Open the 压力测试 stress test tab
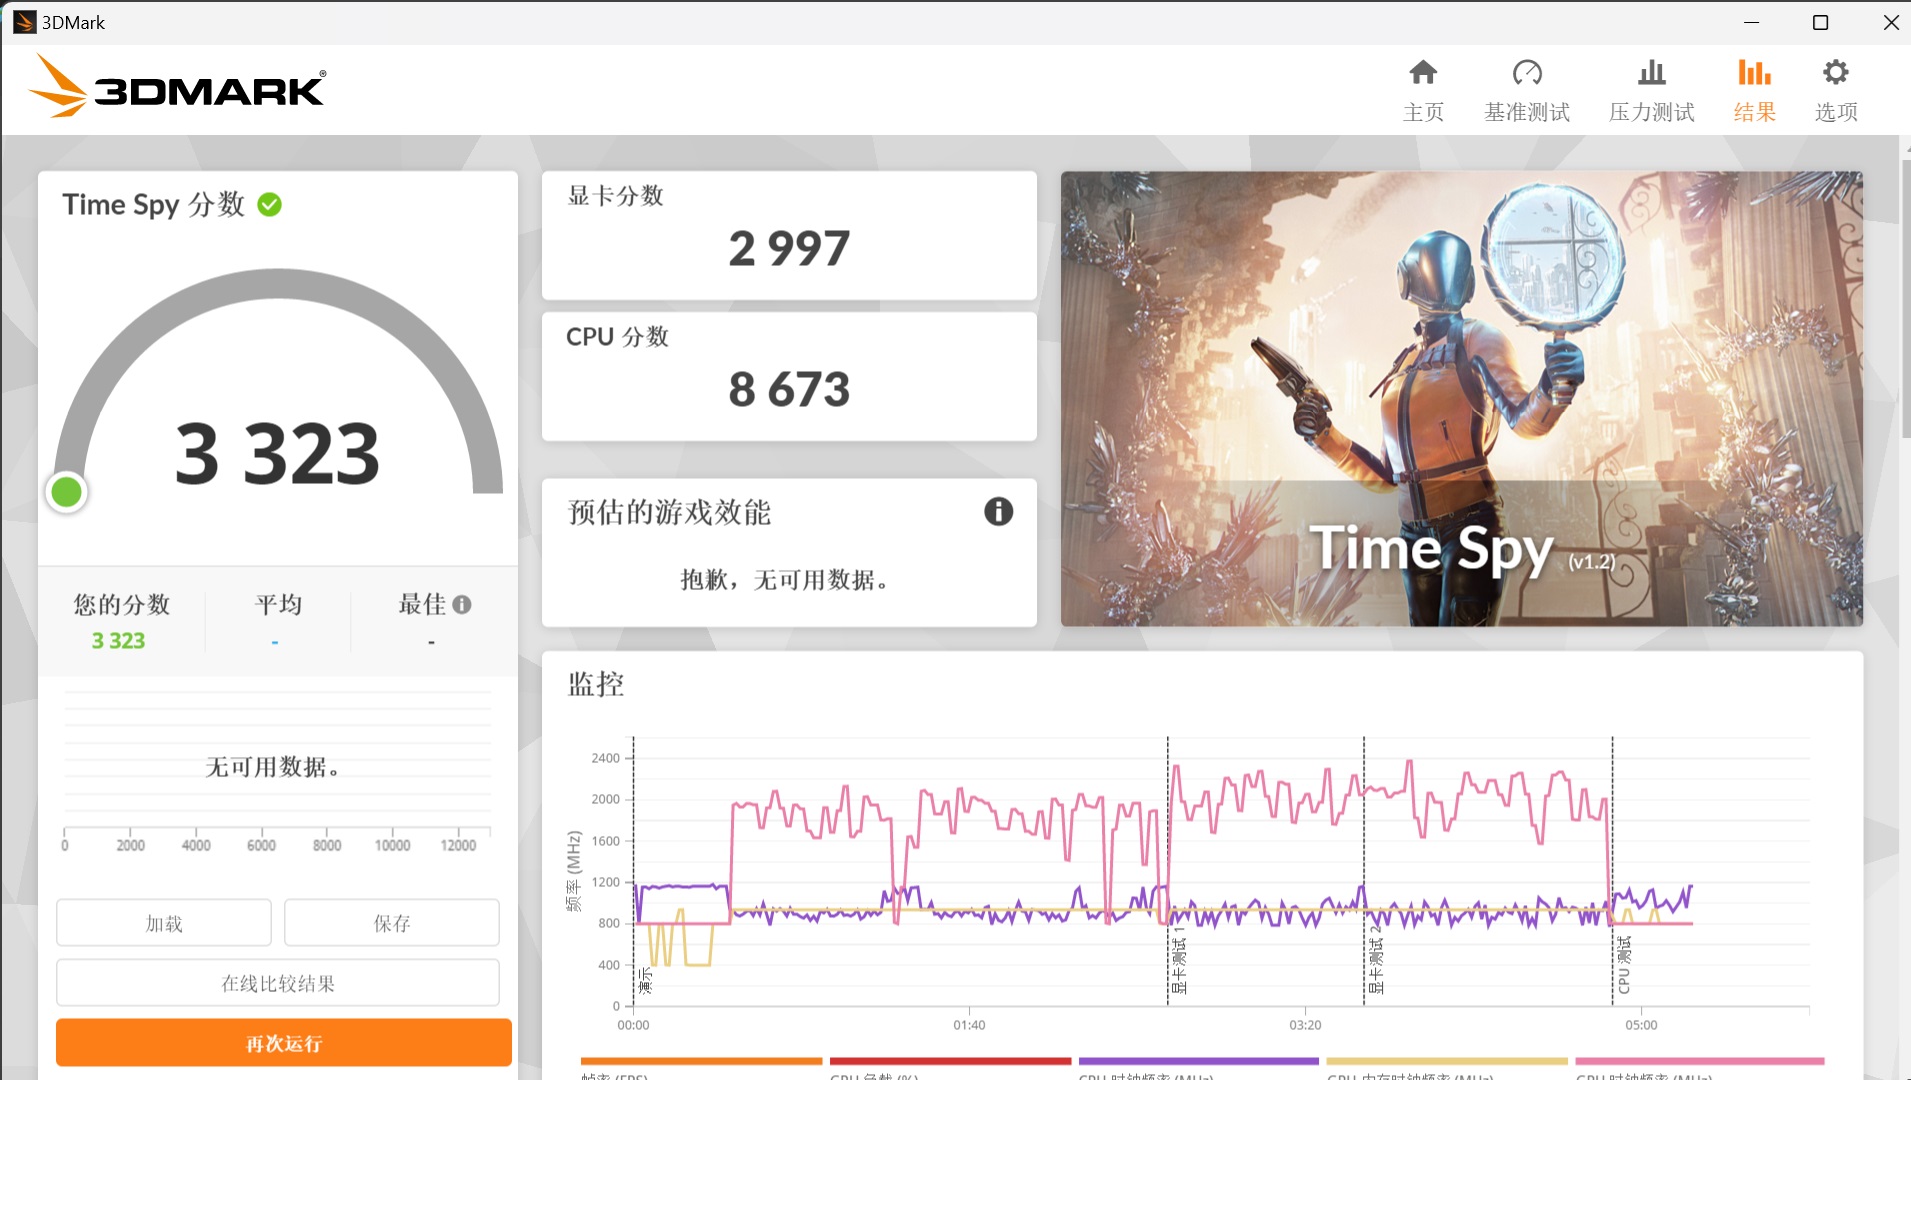 point(1651,90)
